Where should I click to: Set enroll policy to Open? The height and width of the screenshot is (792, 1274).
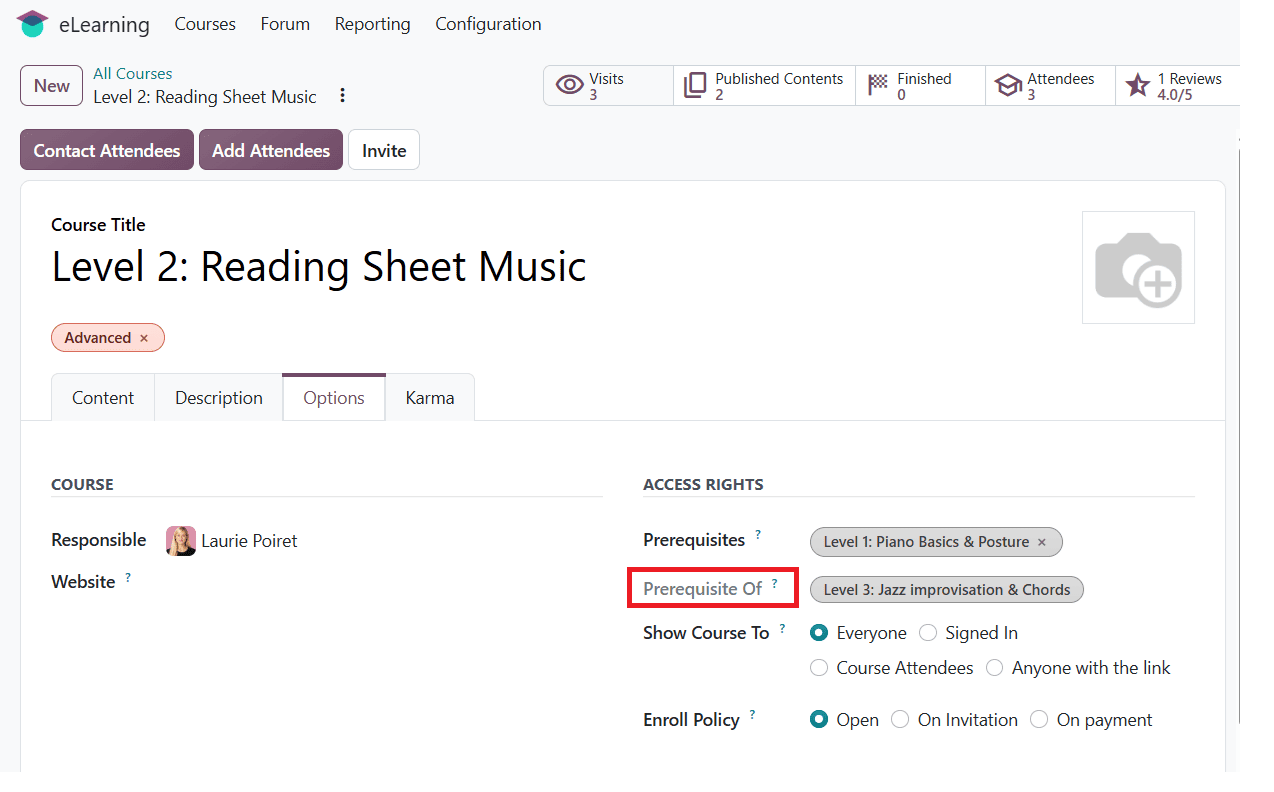pyautogui.click(x=819, y=720)
